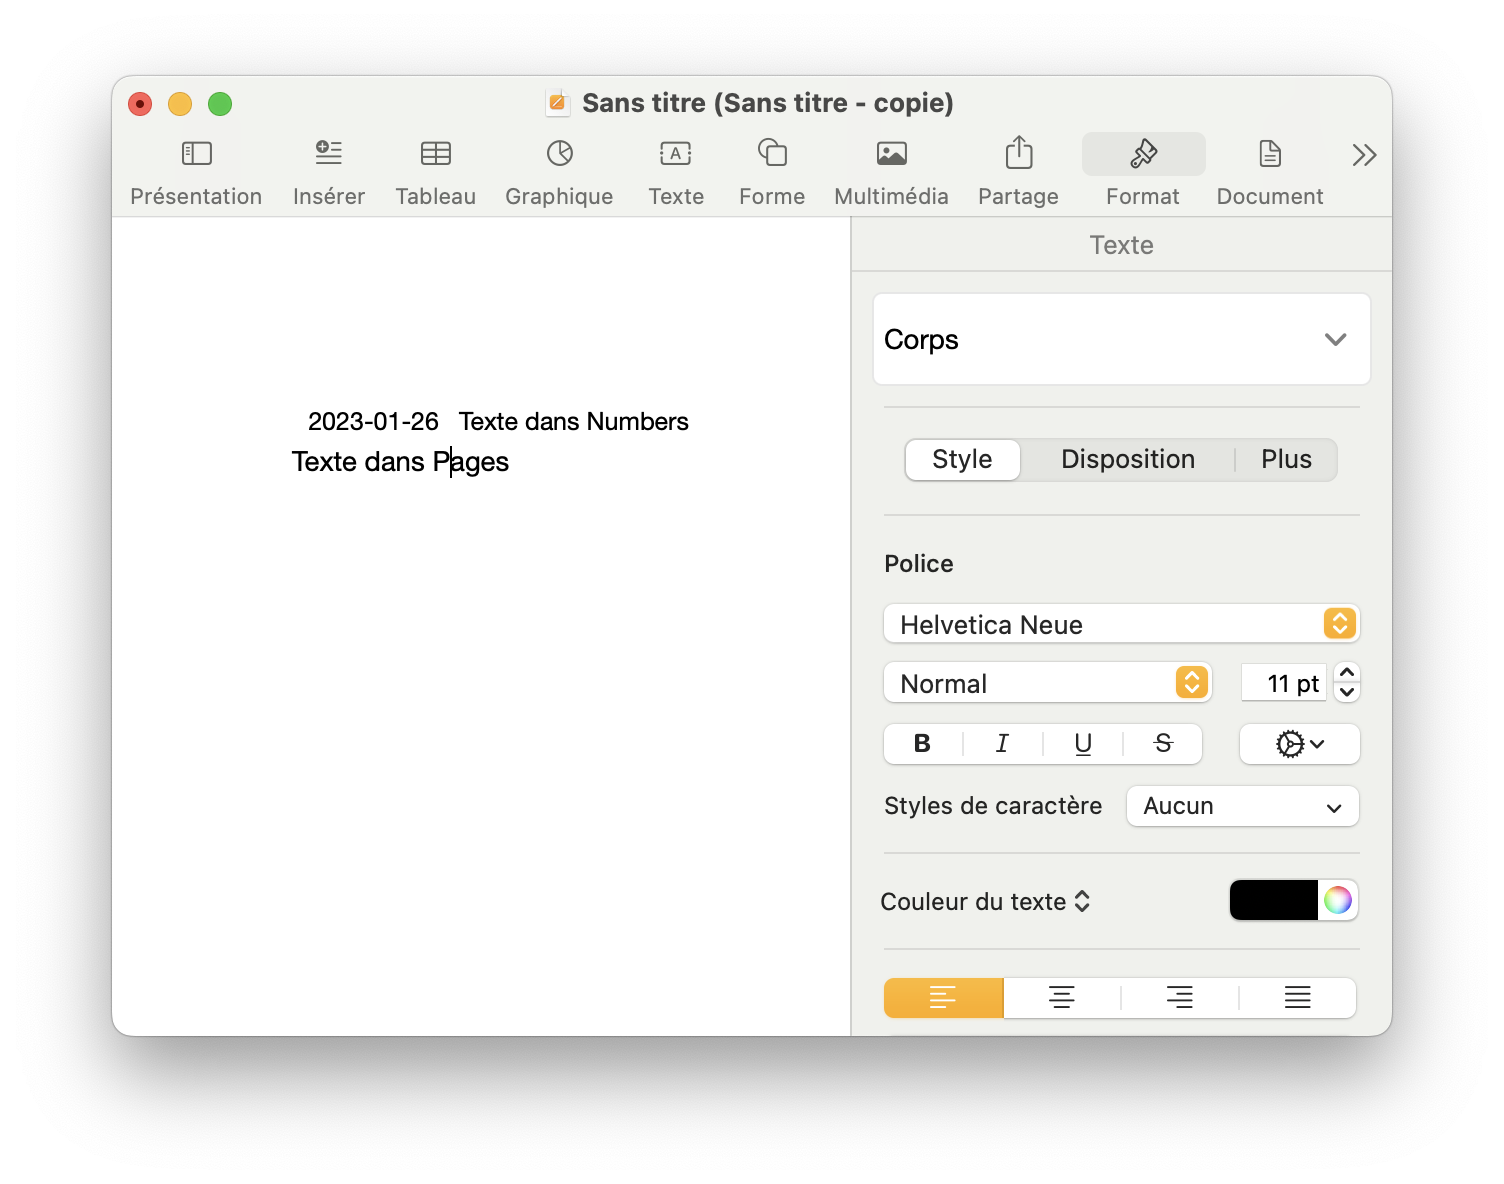Click the 11 pt font size field

pos(1285,683)
